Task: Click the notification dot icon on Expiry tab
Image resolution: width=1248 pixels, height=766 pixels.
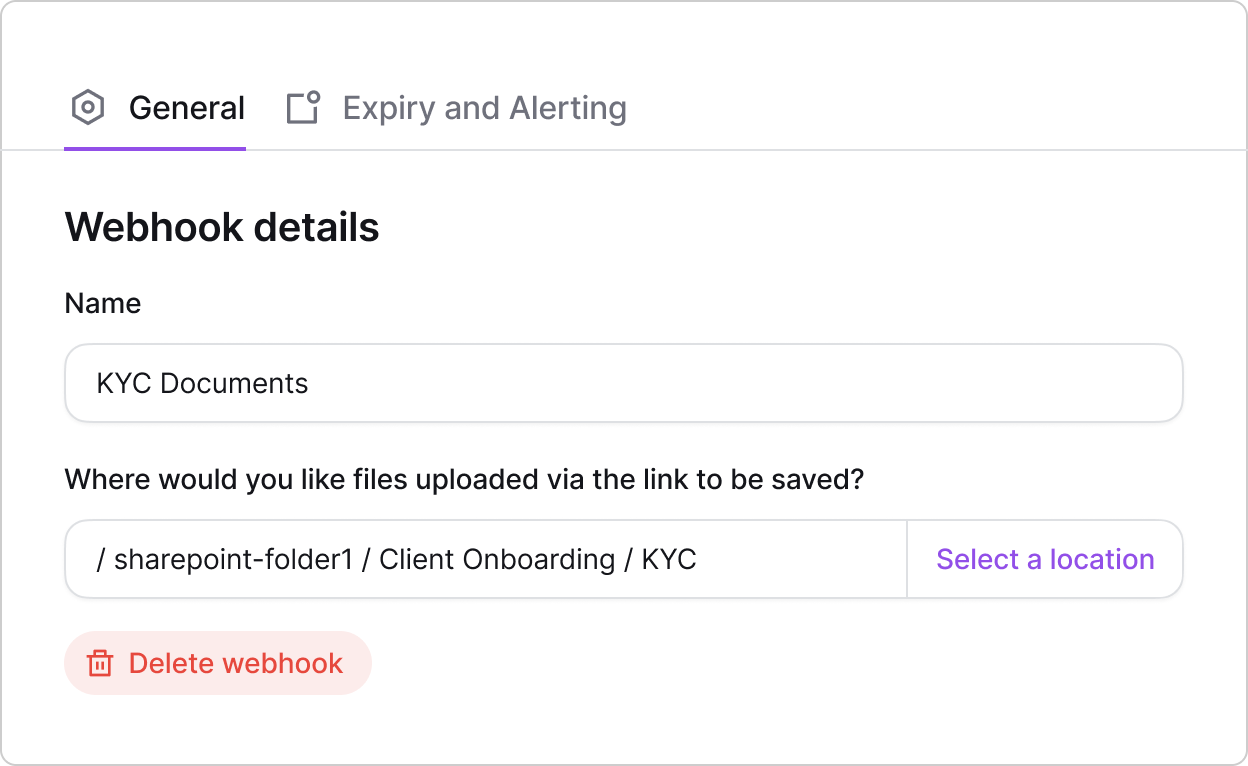Action: point(314,95)
